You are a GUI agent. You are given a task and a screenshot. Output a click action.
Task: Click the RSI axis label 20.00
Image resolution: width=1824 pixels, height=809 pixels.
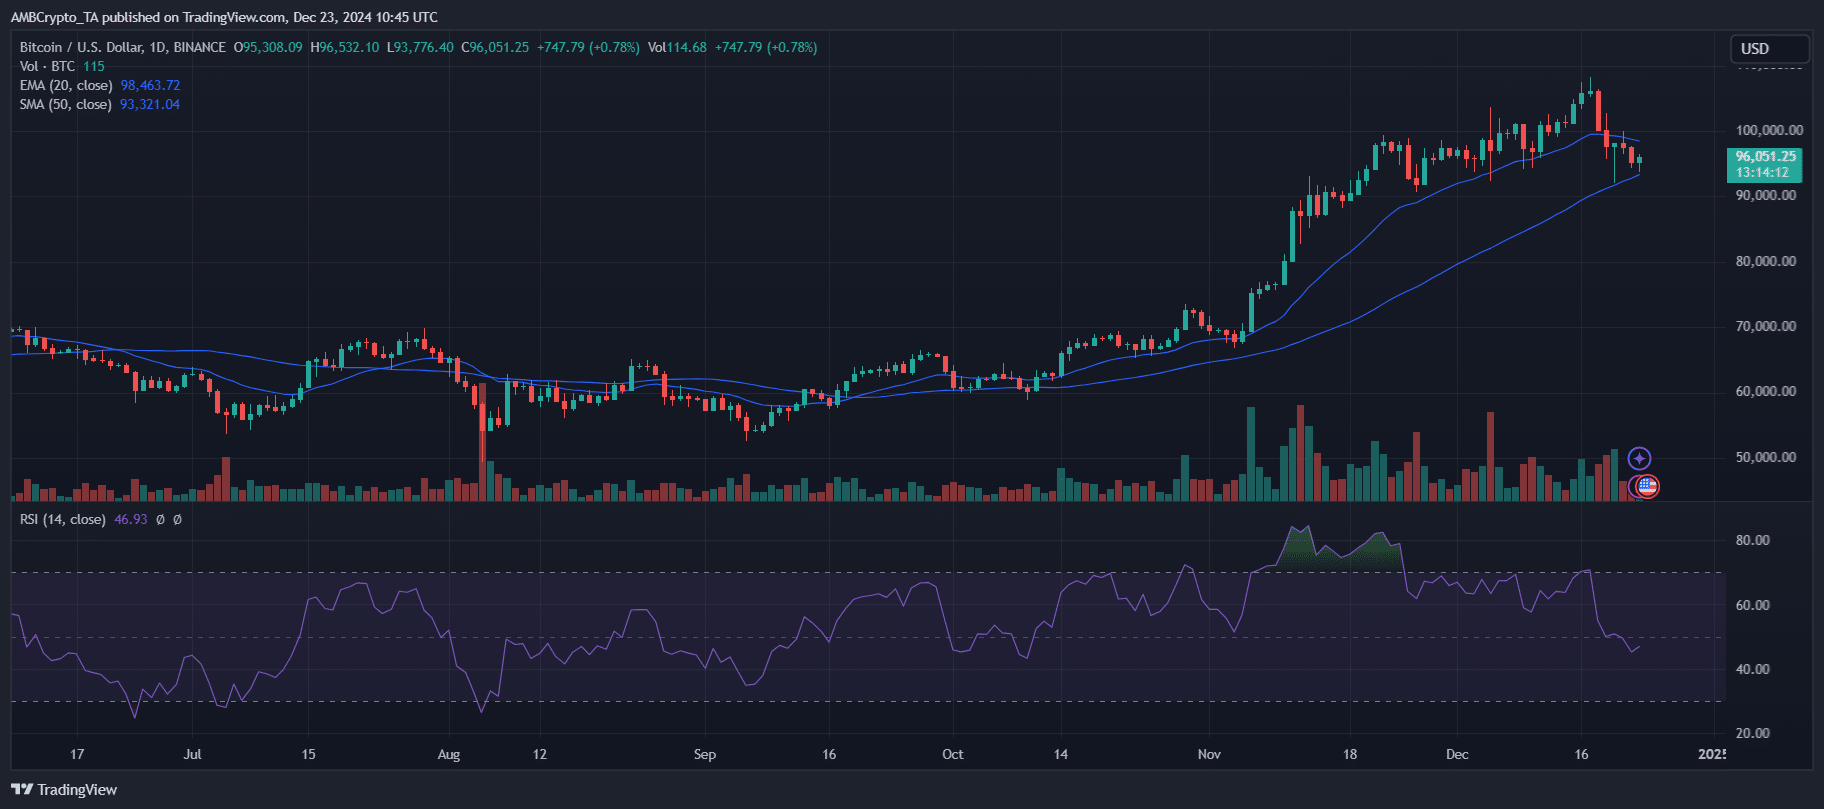pyautogui.click(x=1753, y=733)
